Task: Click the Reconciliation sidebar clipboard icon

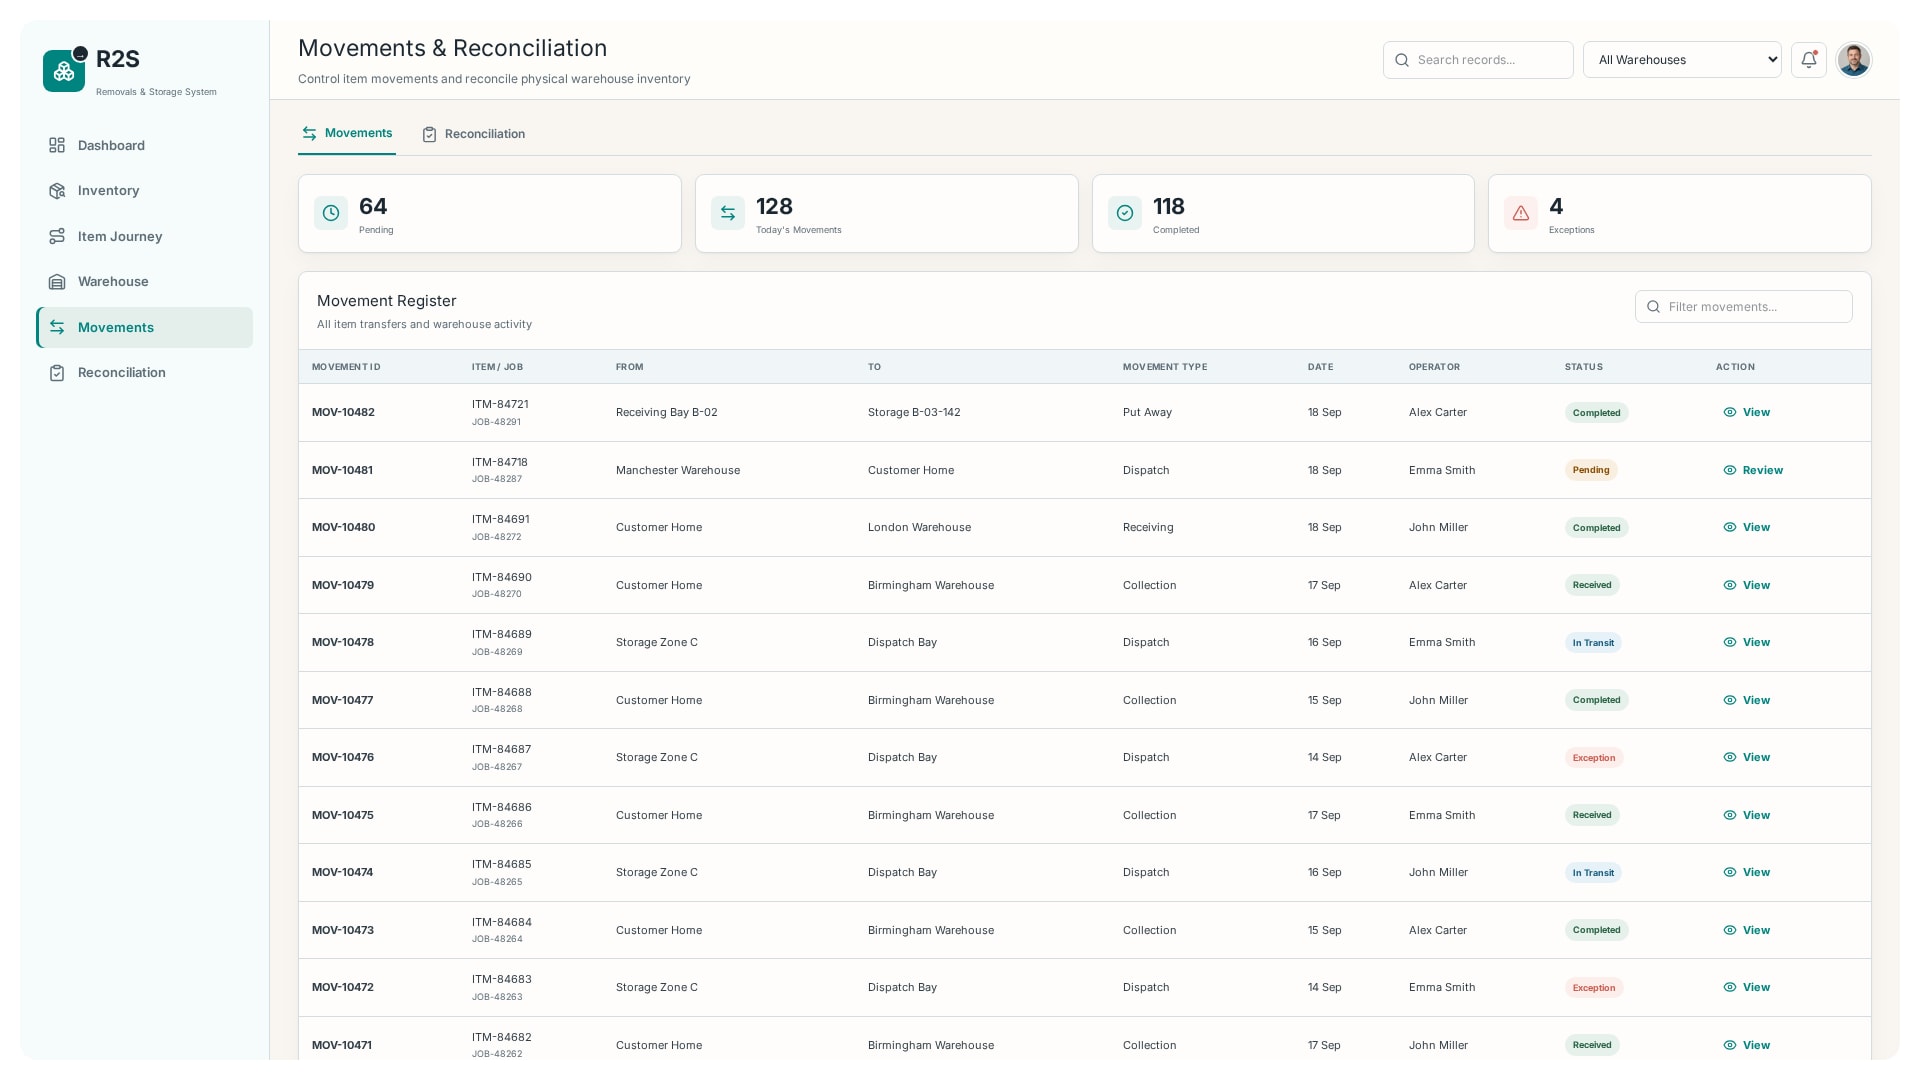Action: 57,373
